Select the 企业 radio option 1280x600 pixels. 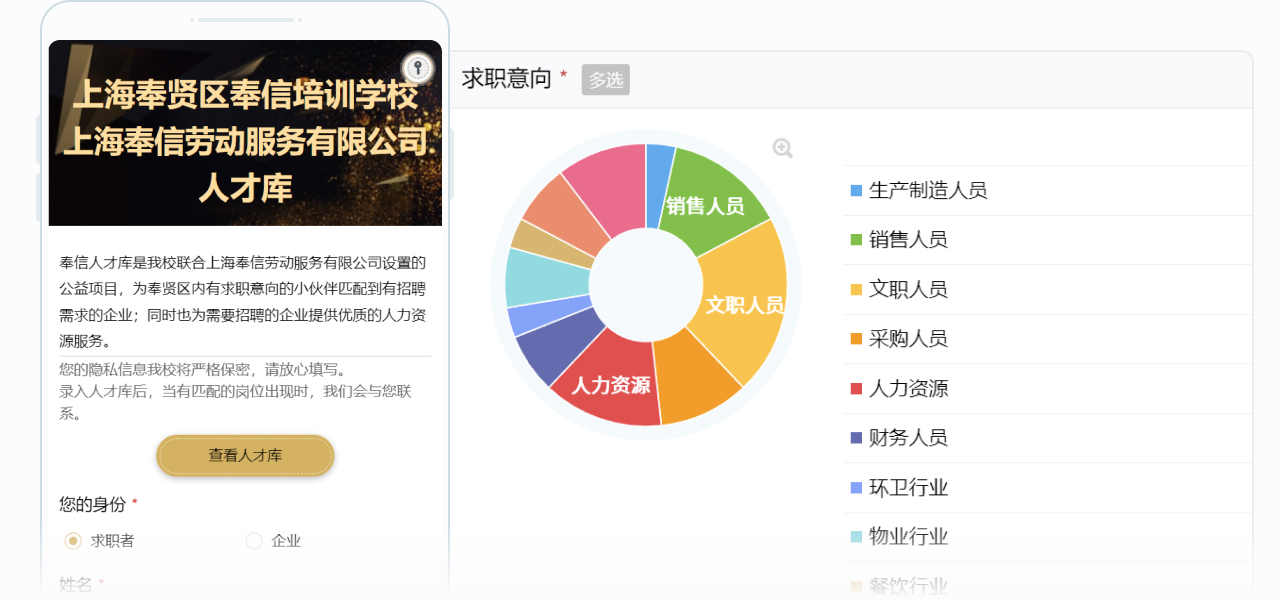254,541
